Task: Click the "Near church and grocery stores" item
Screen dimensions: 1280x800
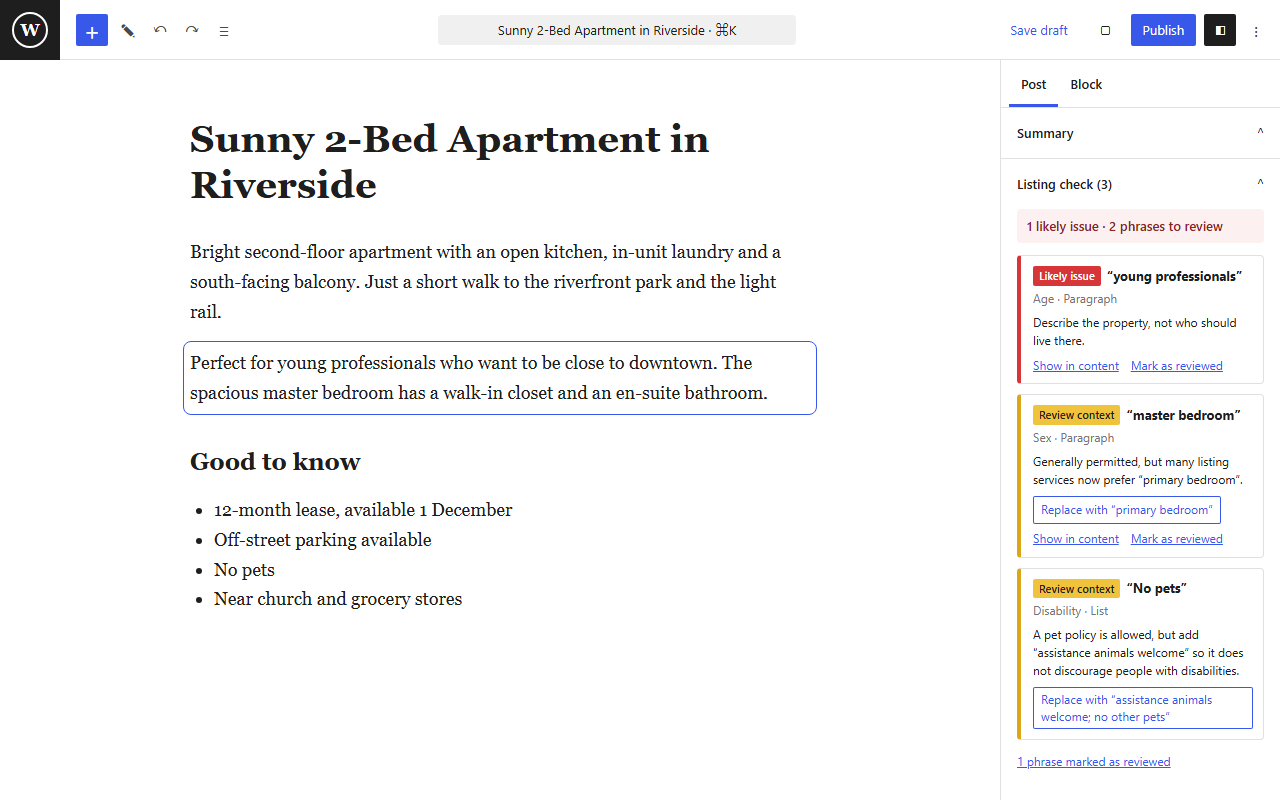Action: pos(338,599)
